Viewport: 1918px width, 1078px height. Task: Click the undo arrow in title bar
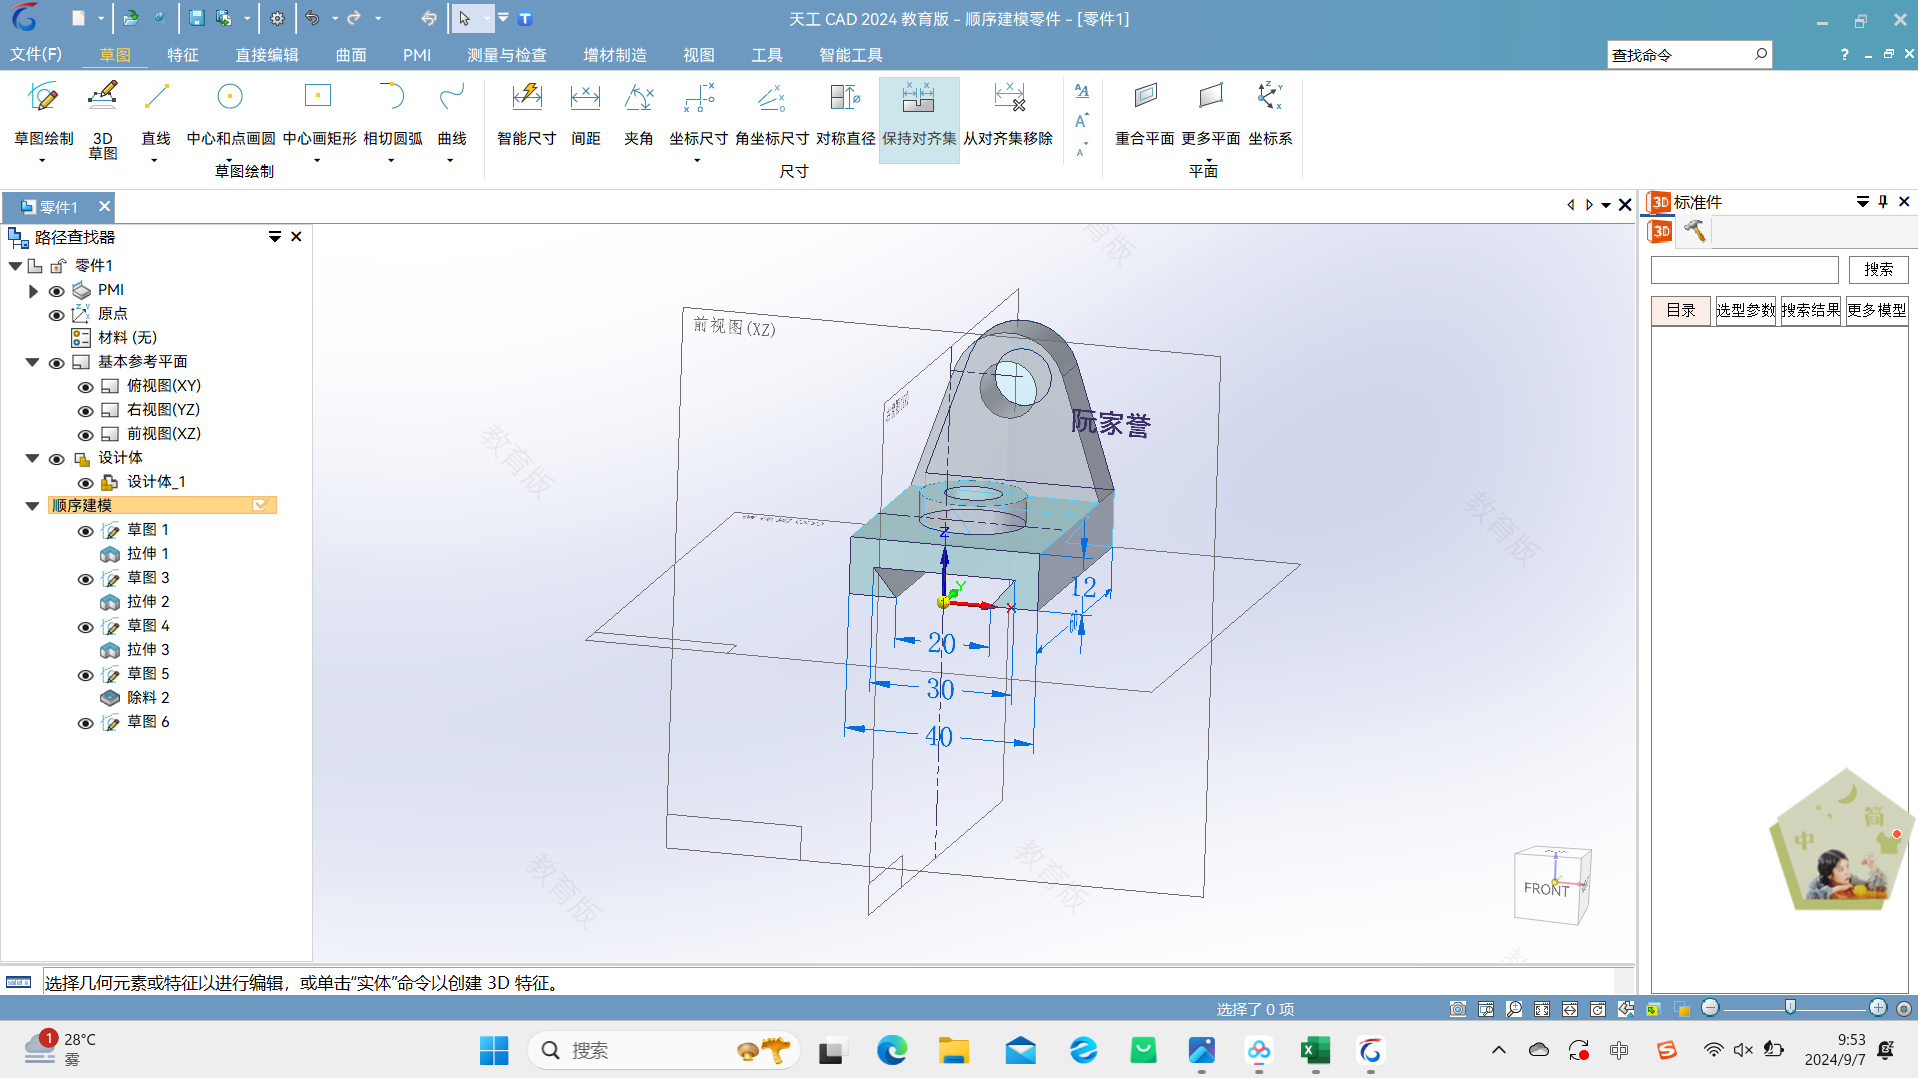(313, 18)
